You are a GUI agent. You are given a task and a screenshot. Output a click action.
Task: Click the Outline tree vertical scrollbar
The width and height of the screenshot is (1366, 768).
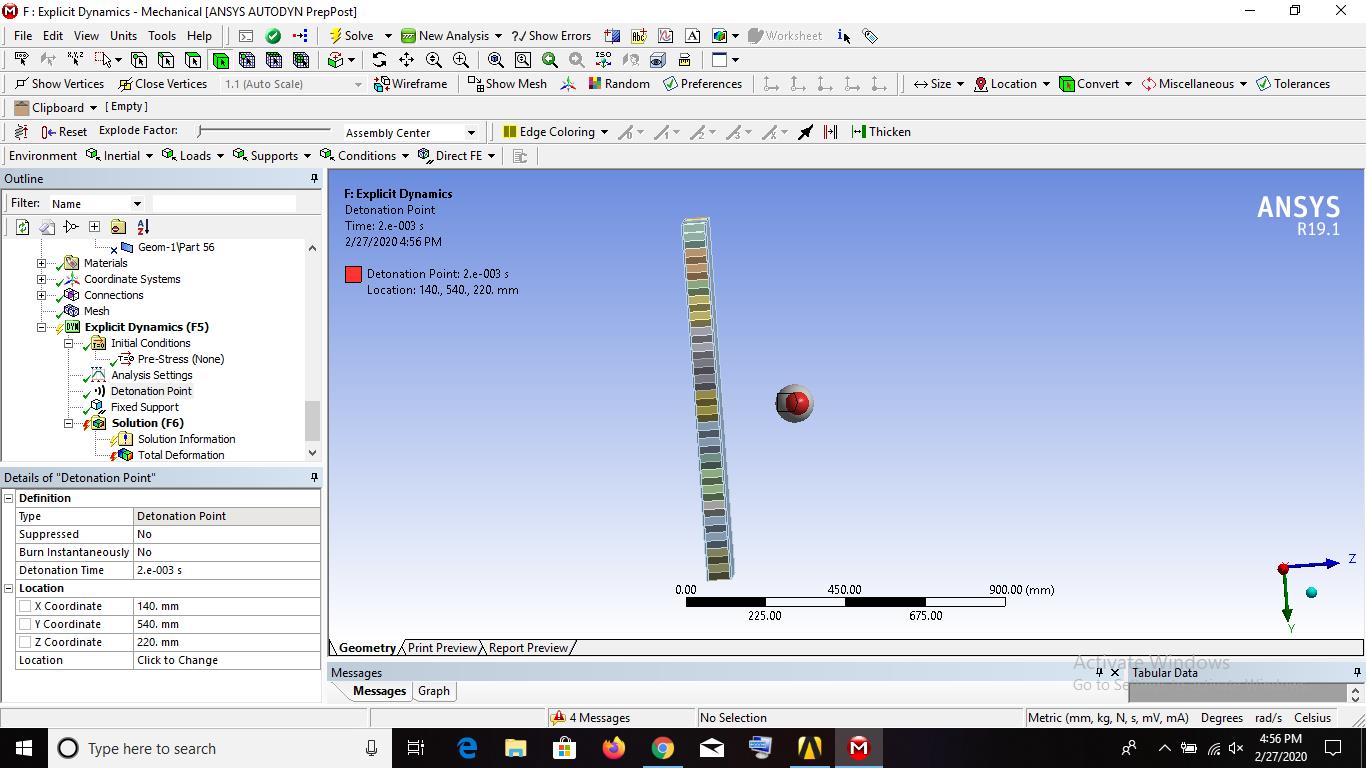click(312, 350)
